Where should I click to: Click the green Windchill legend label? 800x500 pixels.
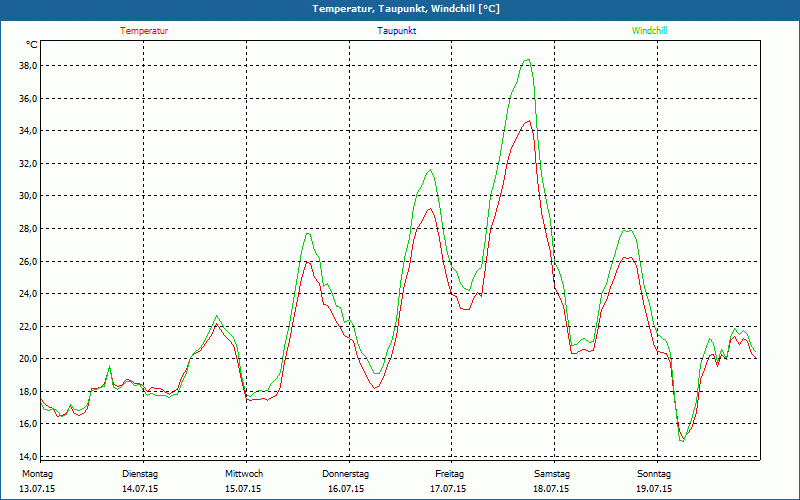point(649,31)
